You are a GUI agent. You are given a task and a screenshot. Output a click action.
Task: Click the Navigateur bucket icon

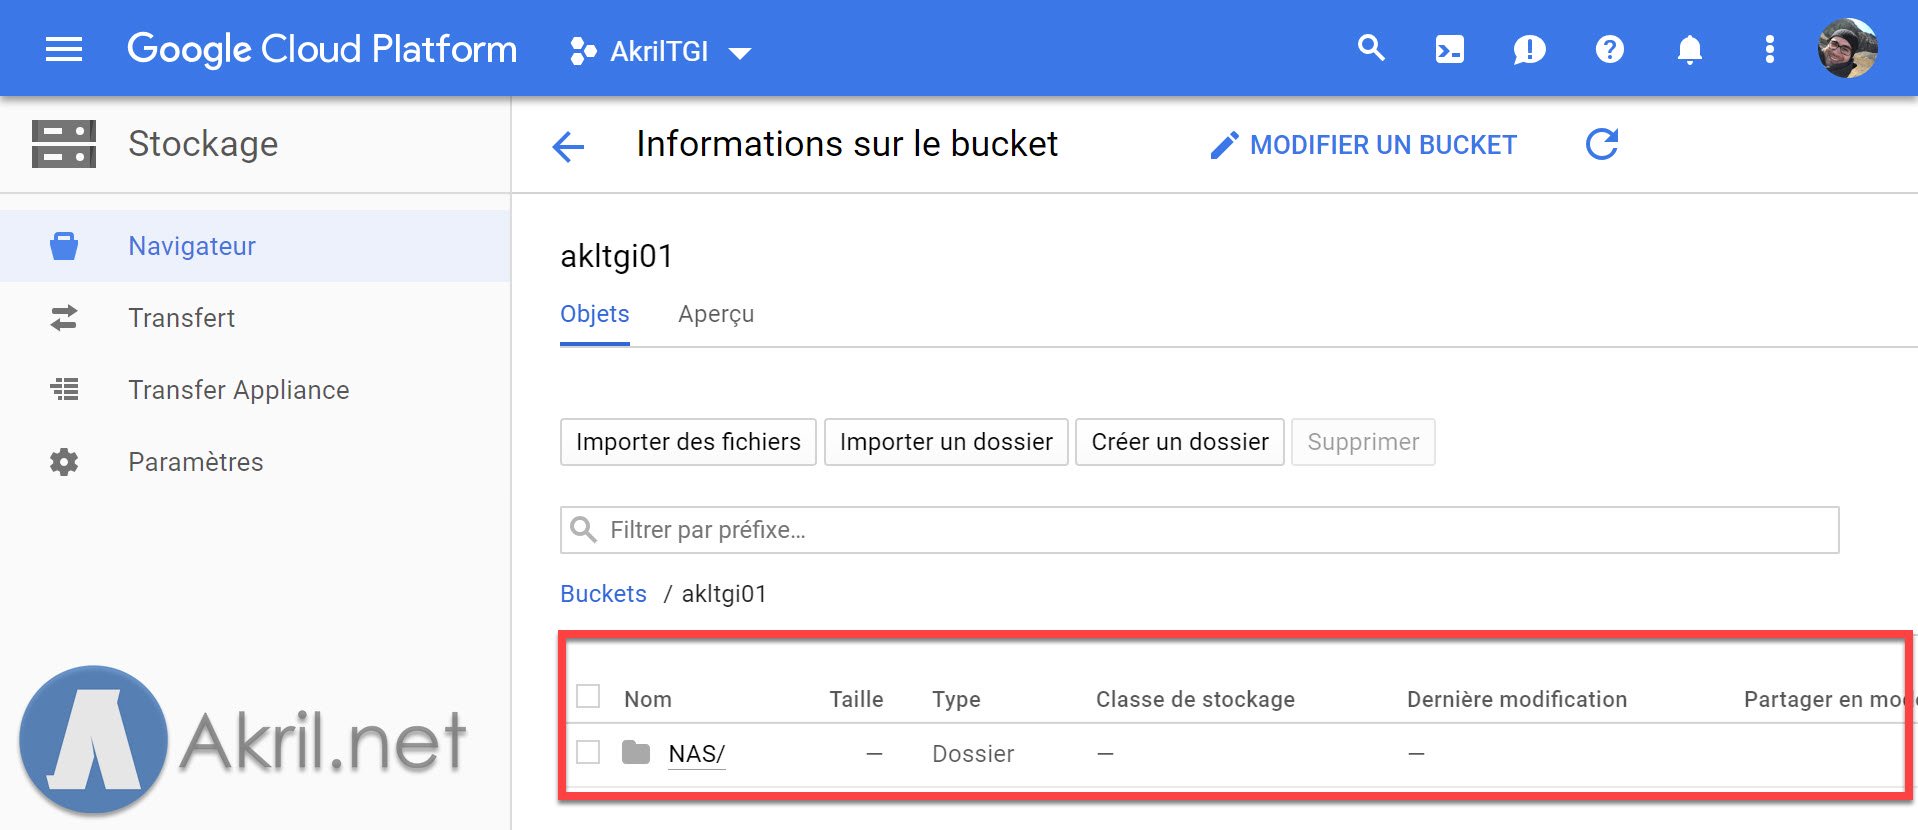64,246
